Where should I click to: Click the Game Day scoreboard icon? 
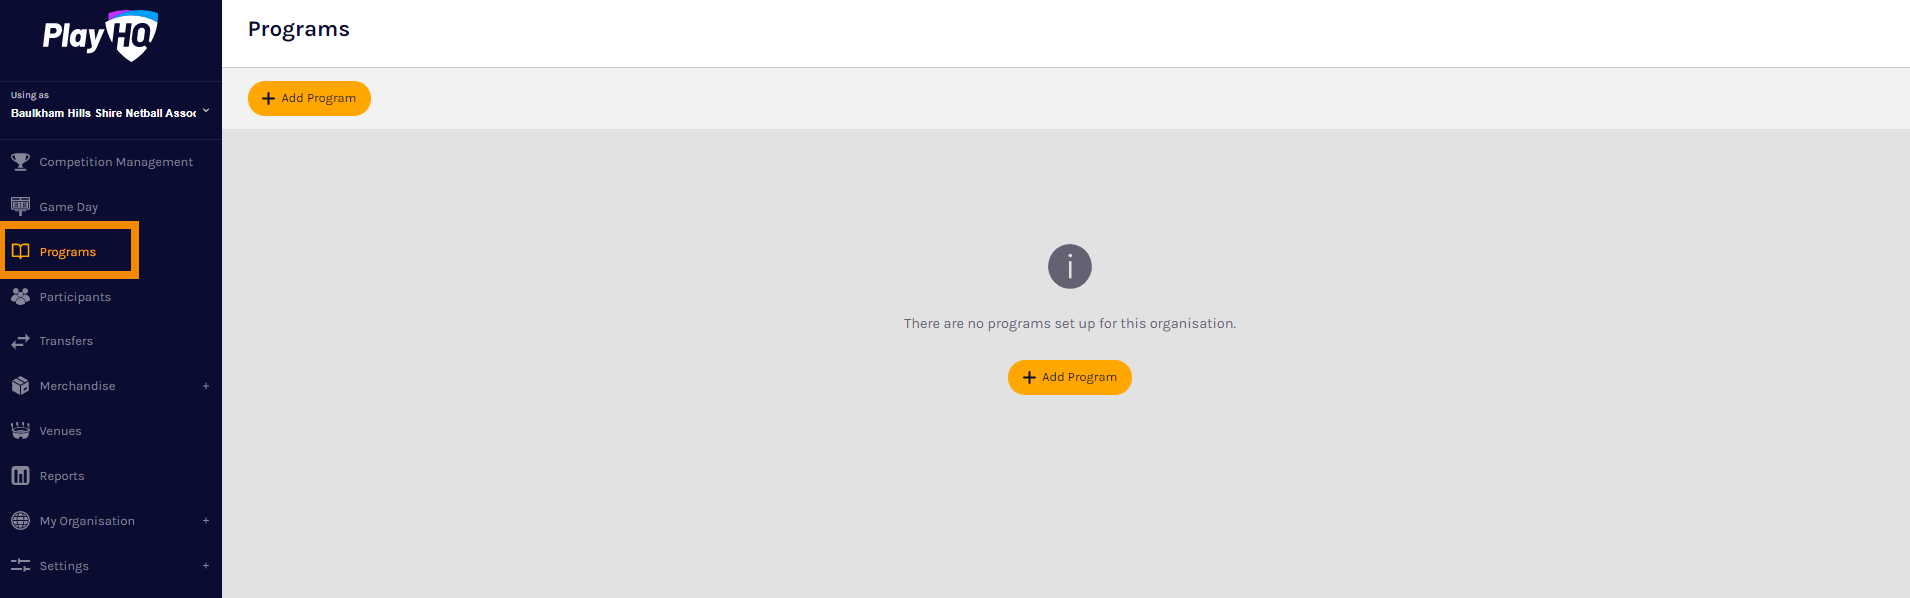pos(20,206)
